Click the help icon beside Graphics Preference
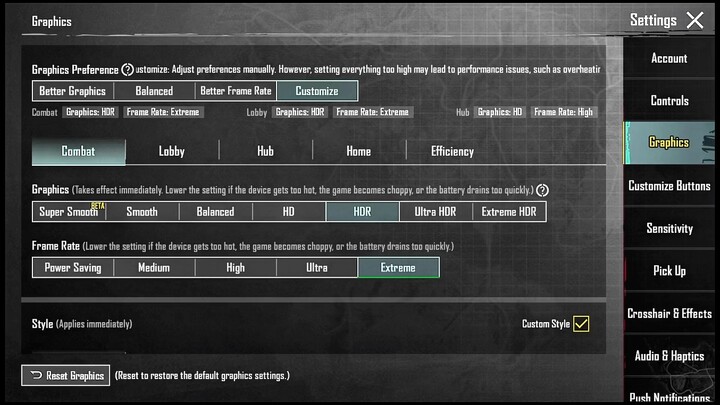 [x=127, y=70]
